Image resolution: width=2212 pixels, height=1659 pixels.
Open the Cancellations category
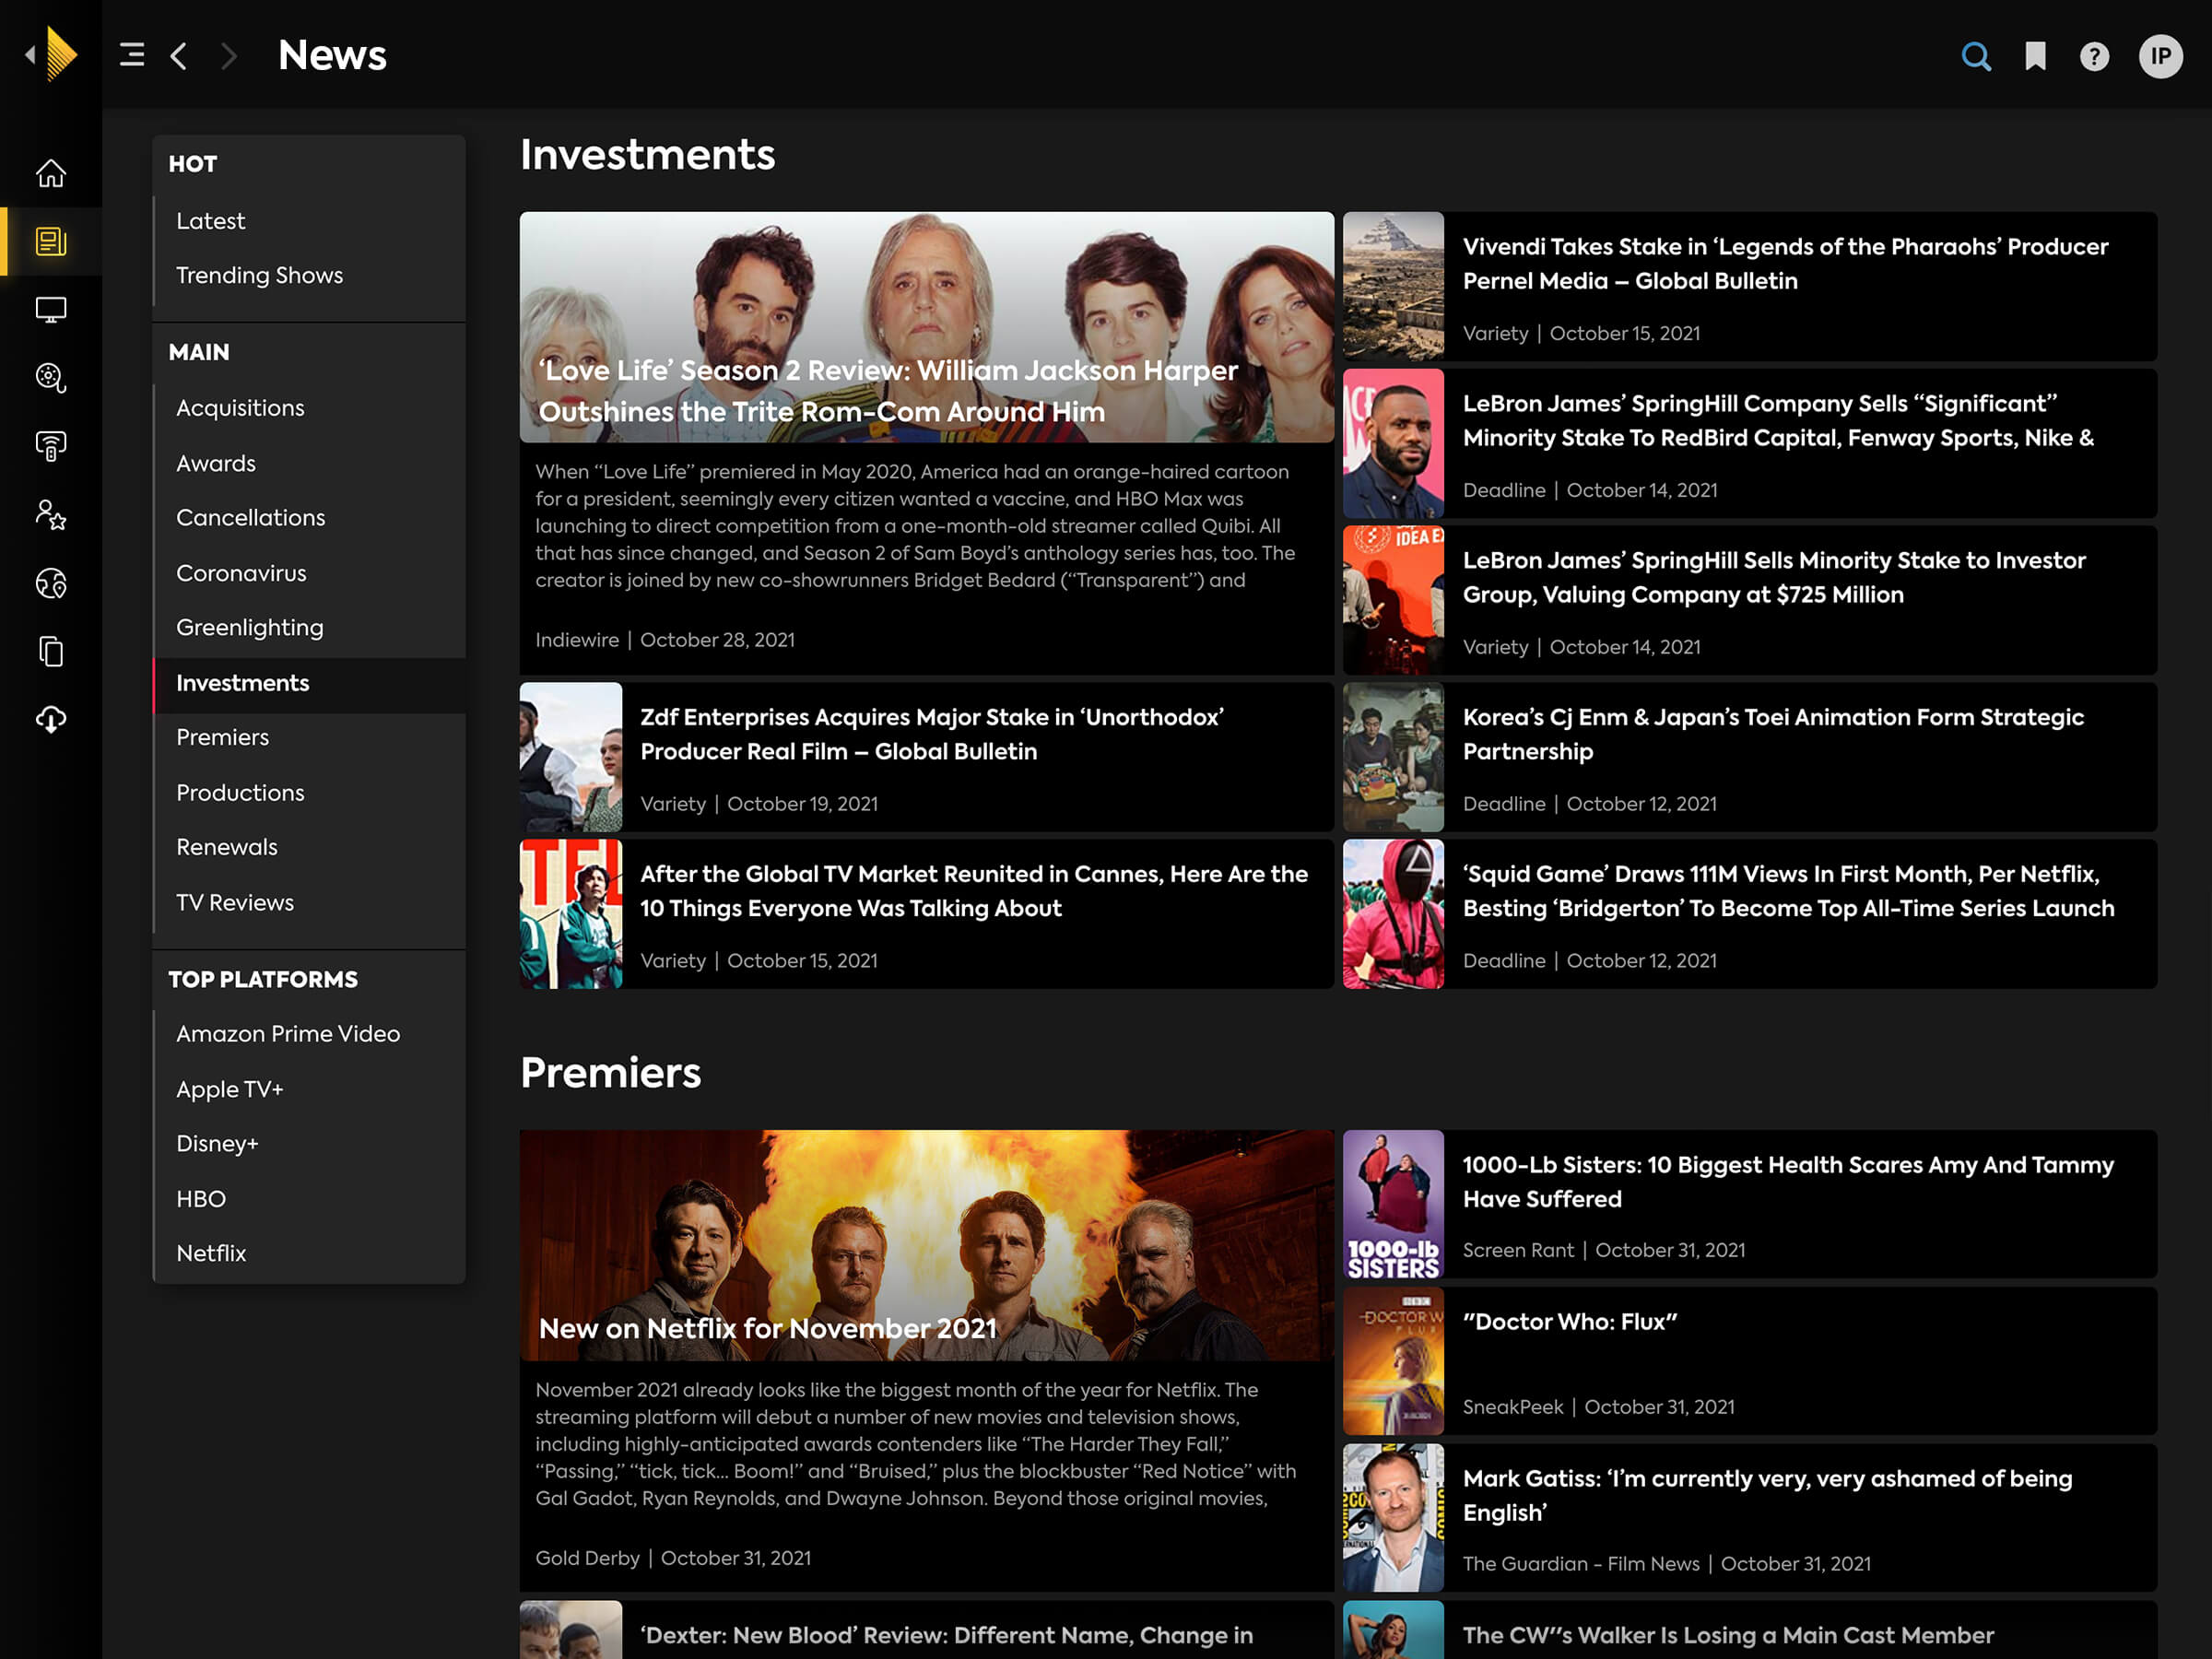click(310, 518)
